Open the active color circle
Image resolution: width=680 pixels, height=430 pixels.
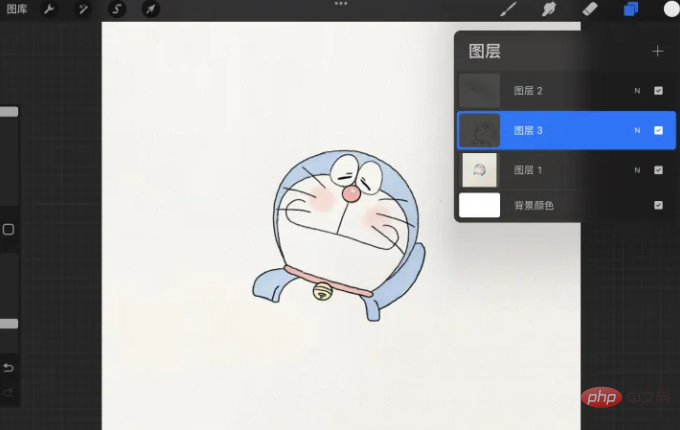(x=671, y=9)
